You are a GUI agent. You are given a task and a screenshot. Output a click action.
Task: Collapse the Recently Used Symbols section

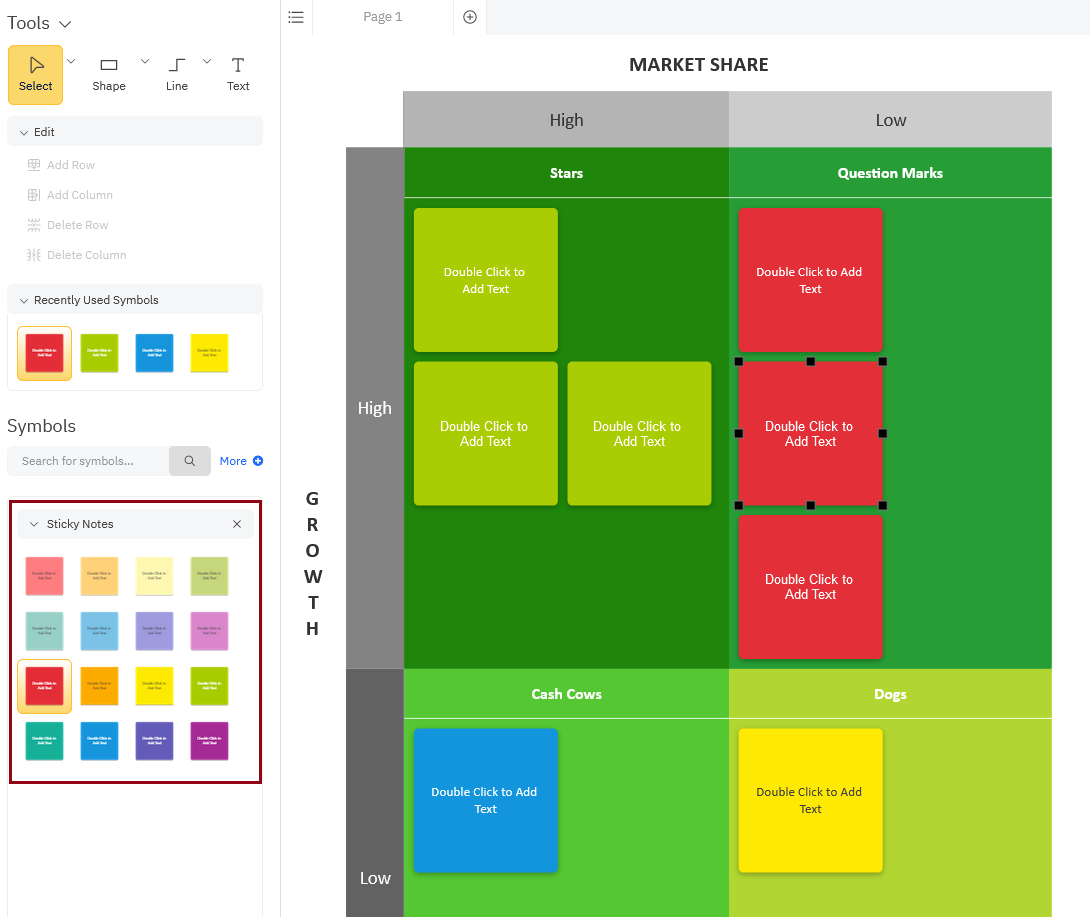tap(24, 300)
